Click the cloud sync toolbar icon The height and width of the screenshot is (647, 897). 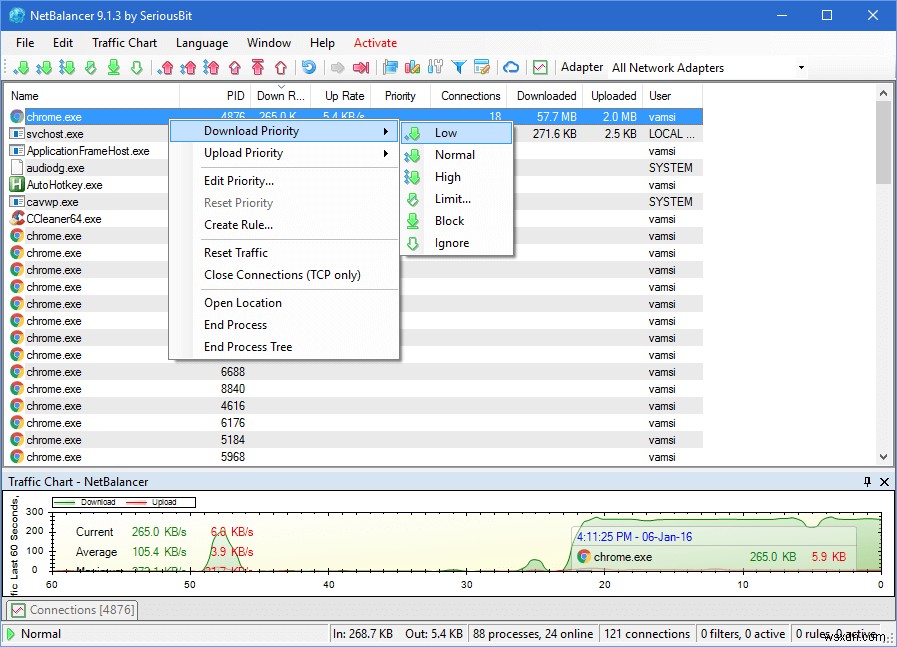(x=511, y=67)
